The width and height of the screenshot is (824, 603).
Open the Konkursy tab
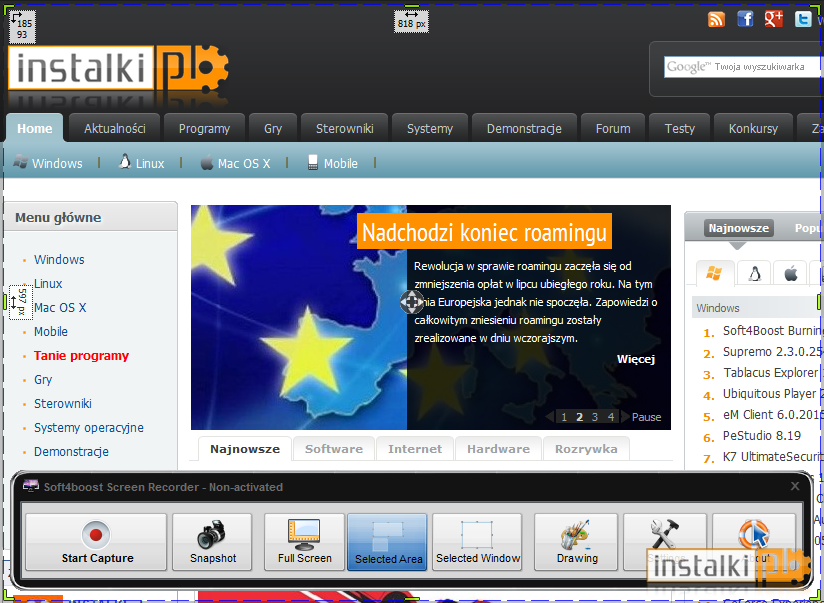click(x=754, y=128)
